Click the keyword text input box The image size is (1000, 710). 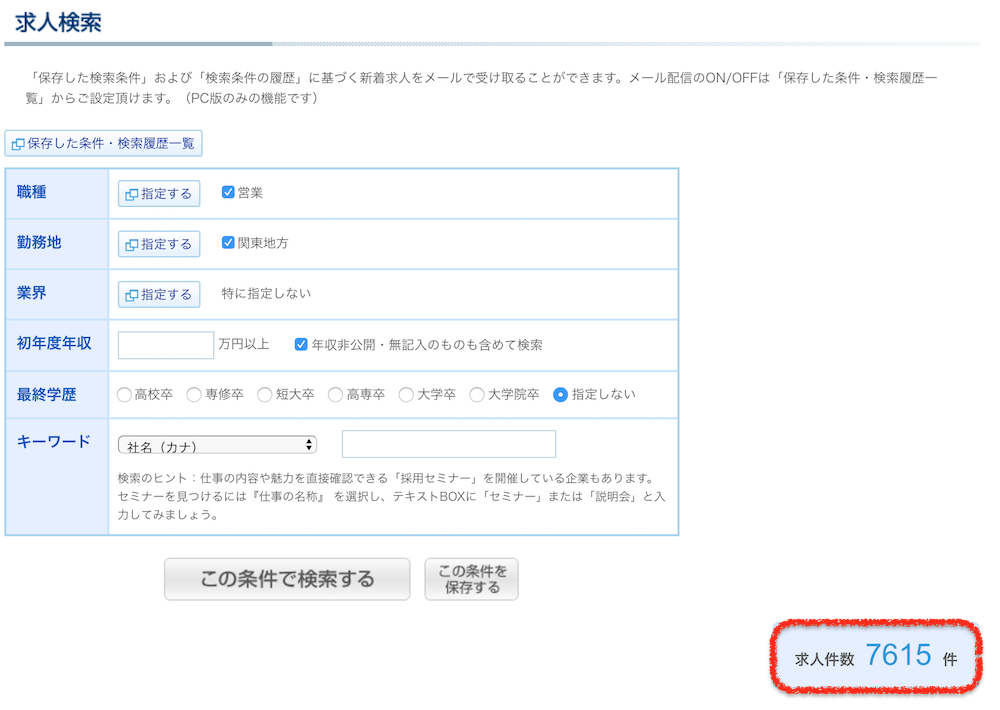pos(448,444)
